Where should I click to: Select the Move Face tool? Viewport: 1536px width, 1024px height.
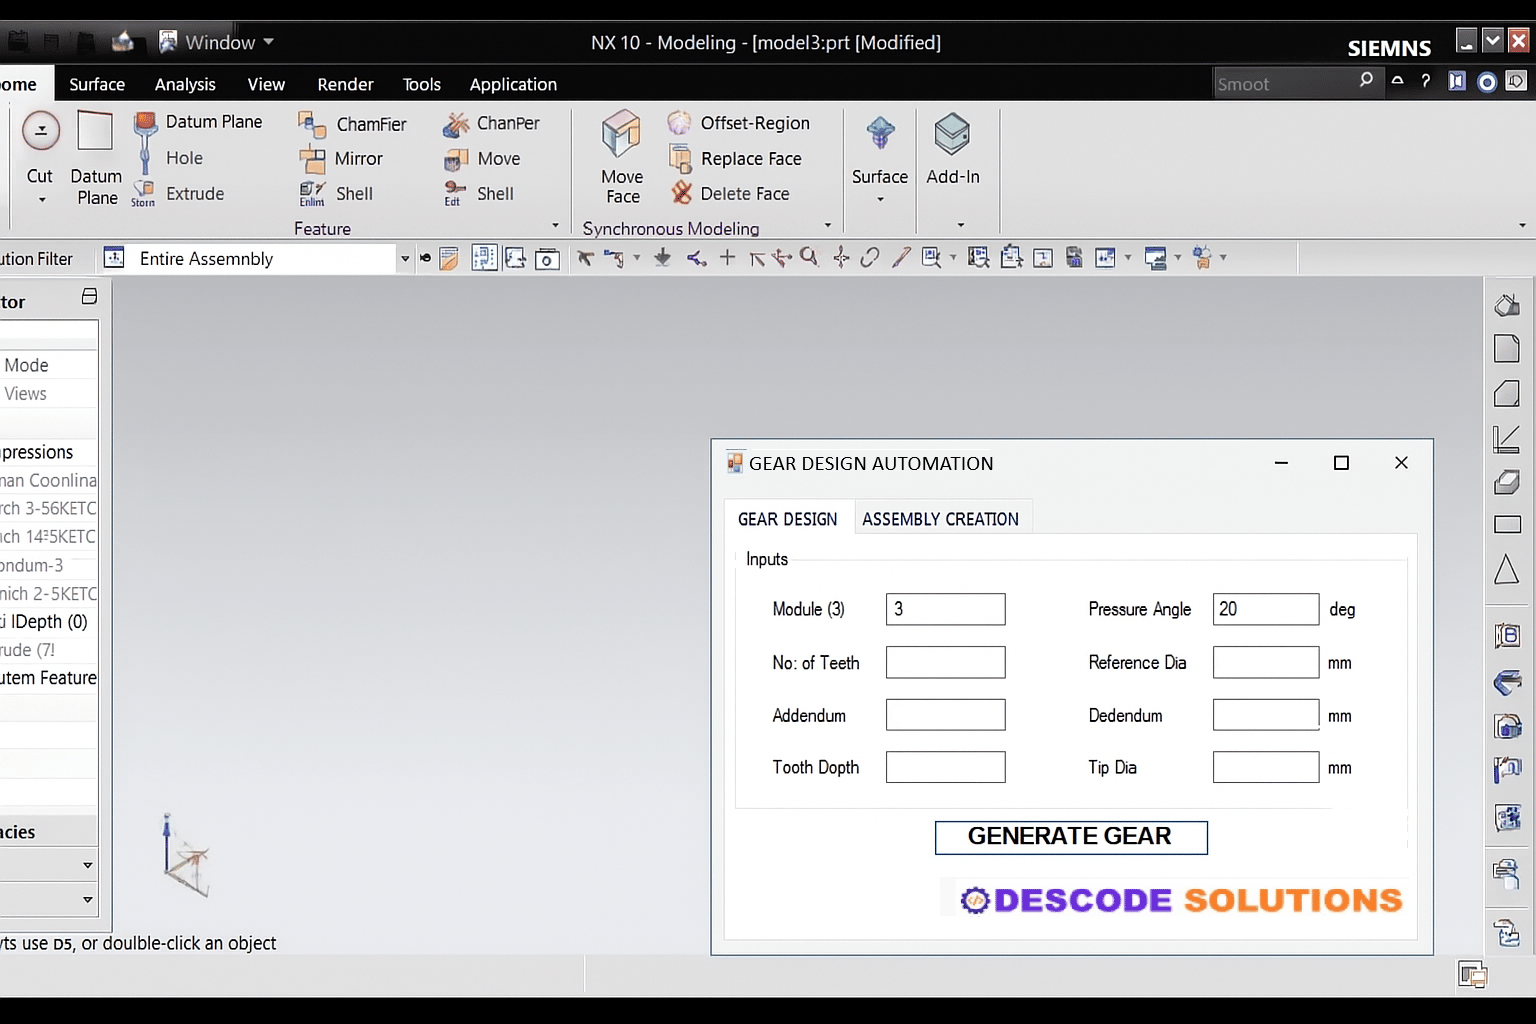click(x=620, y=155)
